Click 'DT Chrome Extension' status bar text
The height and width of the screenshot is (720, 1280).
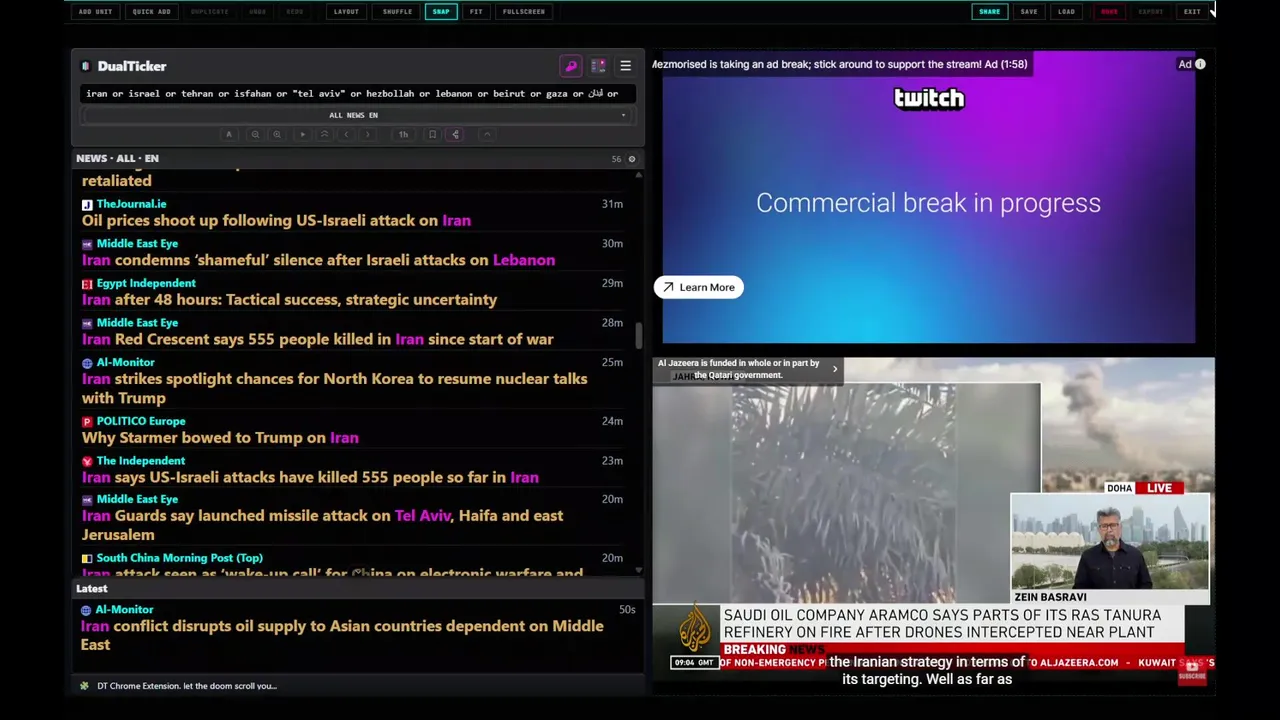tap(186, 686)
